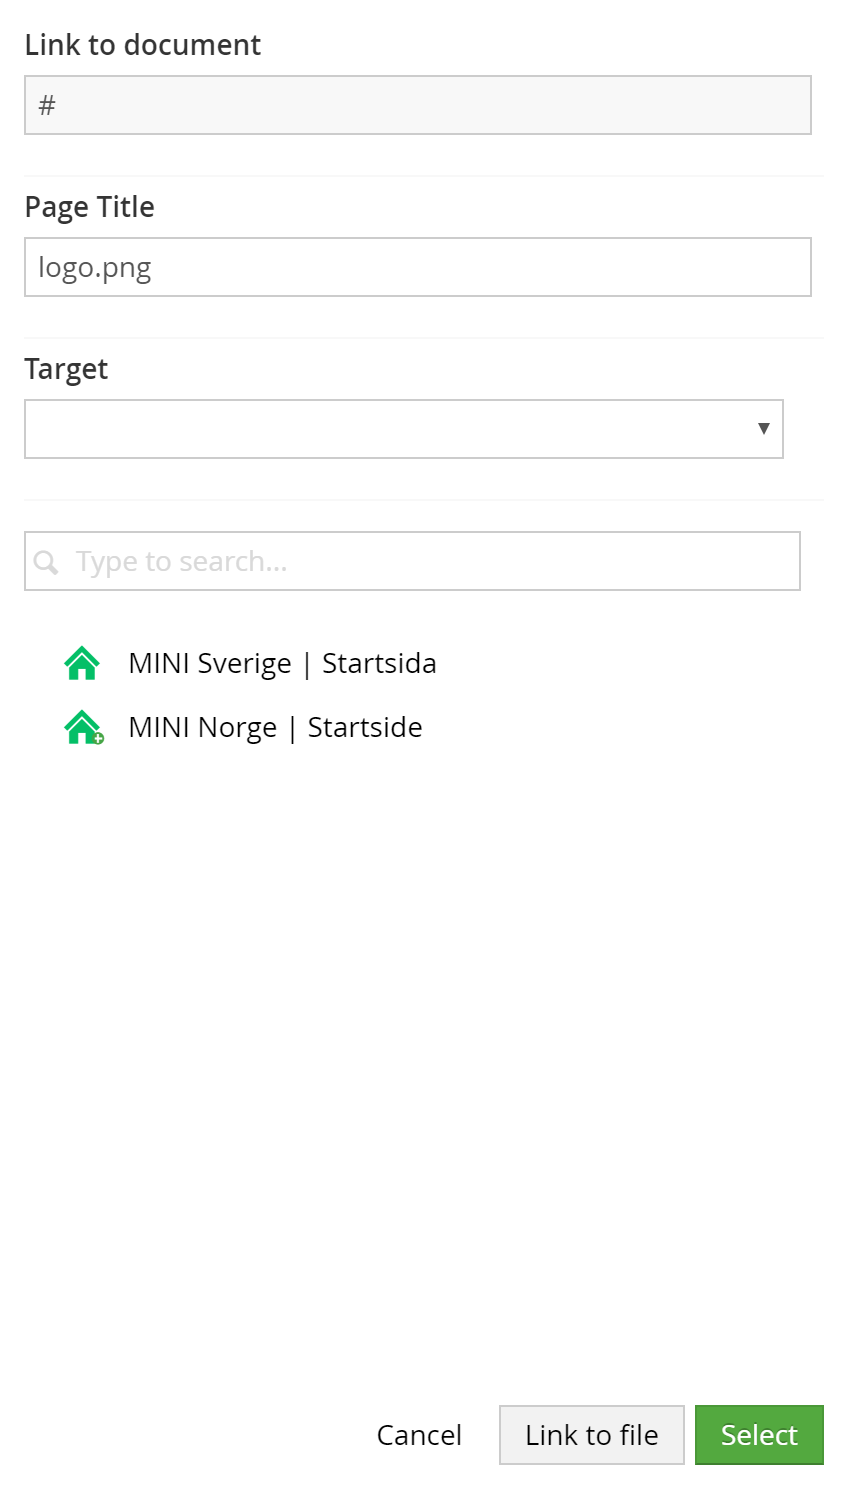Click the MINI Norge home icon
This screenshot has width=858, height=1498.
coord(83,727)
